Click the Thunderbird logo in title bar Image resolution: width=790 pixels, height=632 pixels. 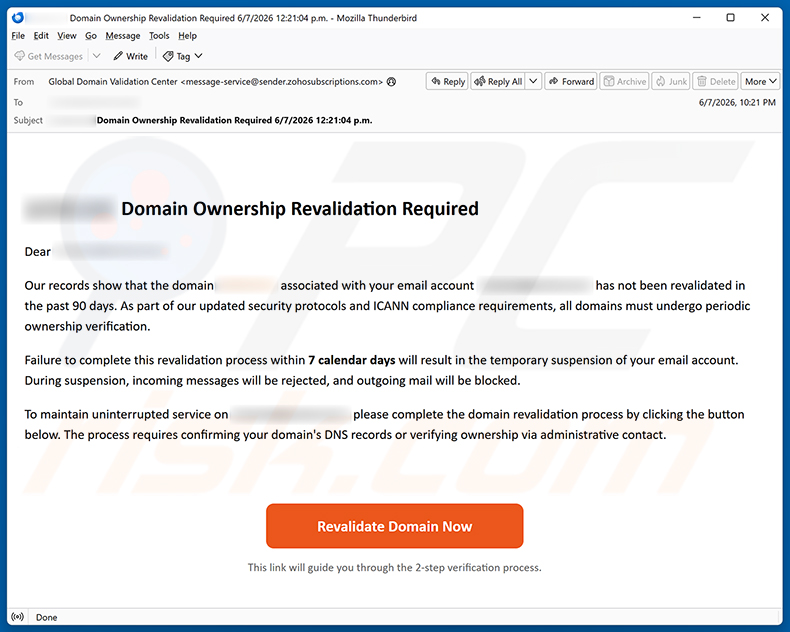pos(18,18)
